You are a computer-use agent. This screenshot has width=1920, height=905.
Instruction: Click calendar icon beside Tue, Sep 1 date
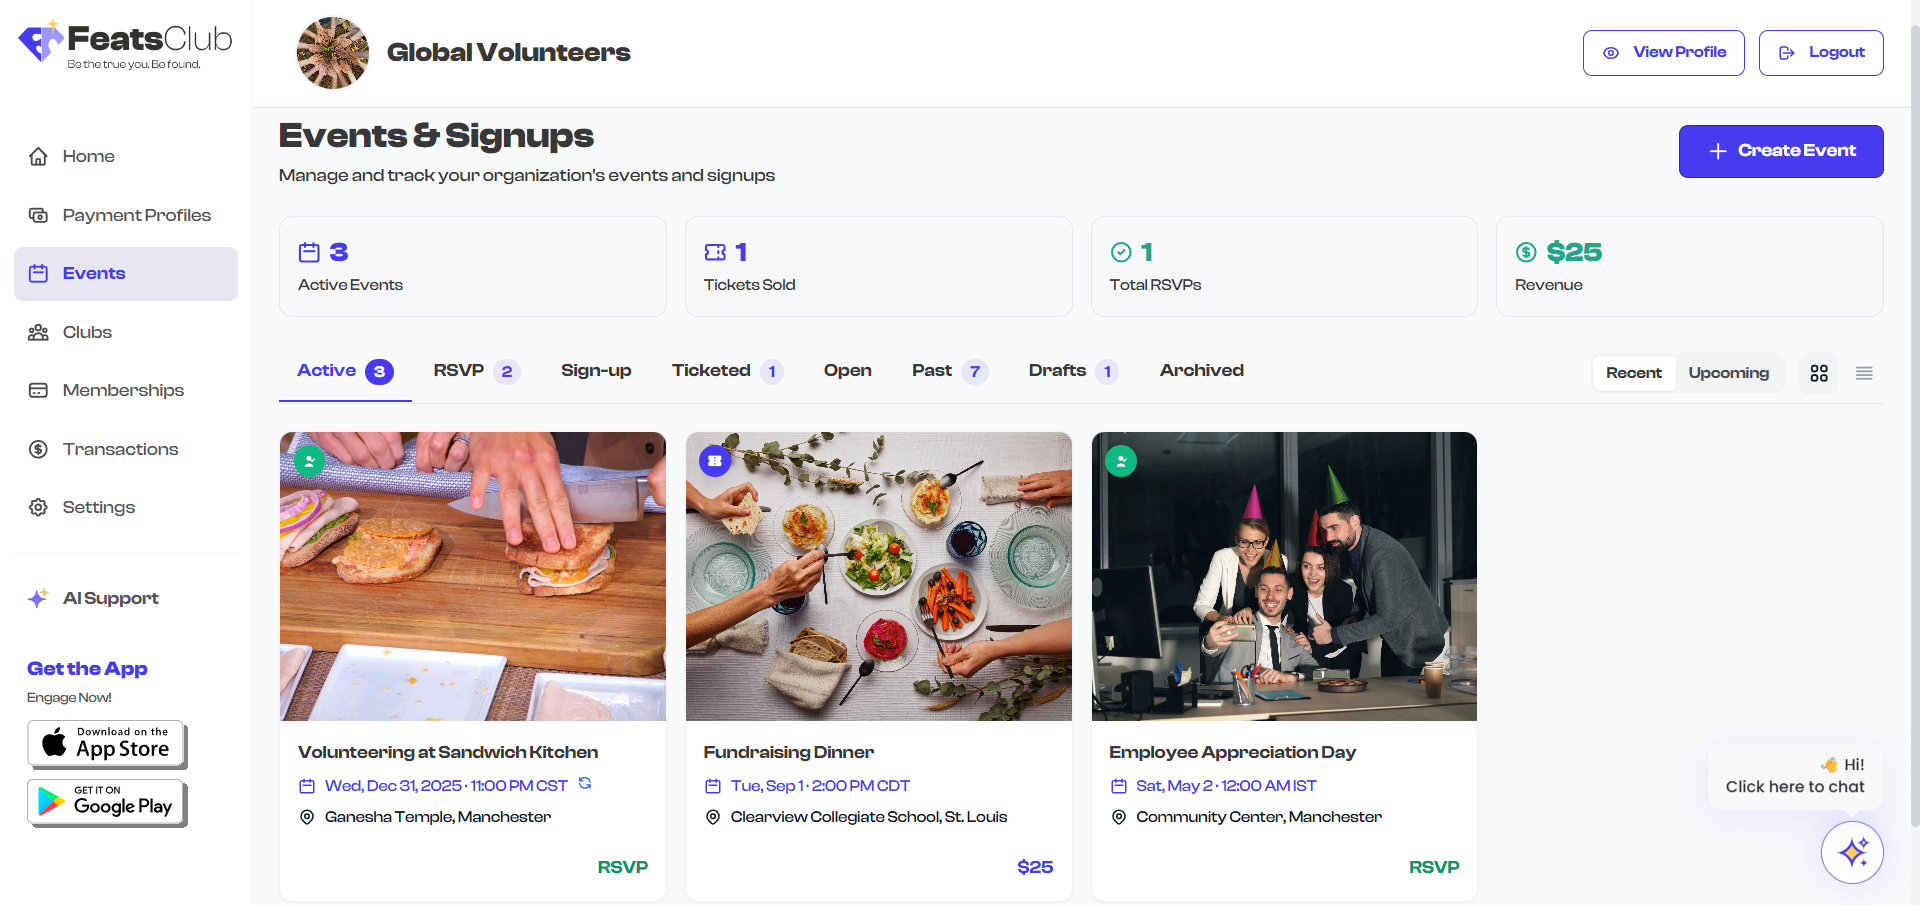(713, 786)
